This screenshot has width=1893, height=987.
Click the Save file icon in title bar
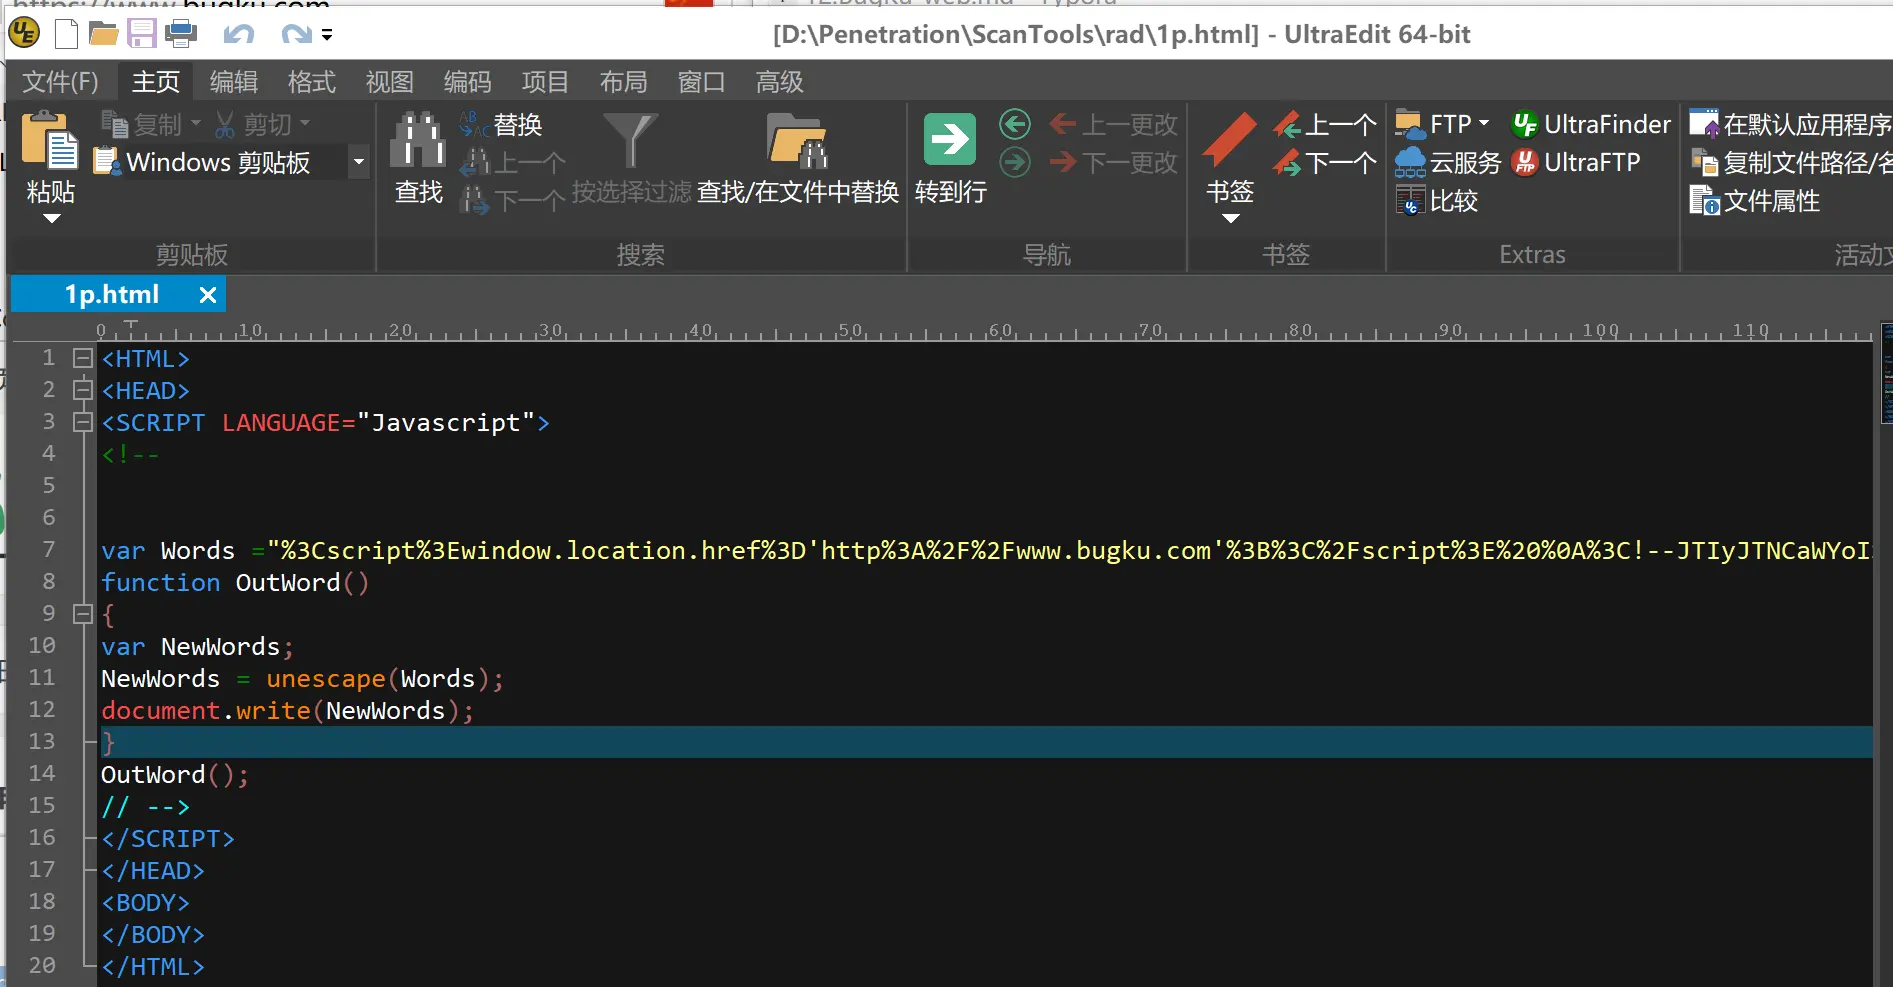tap(141, 34)
